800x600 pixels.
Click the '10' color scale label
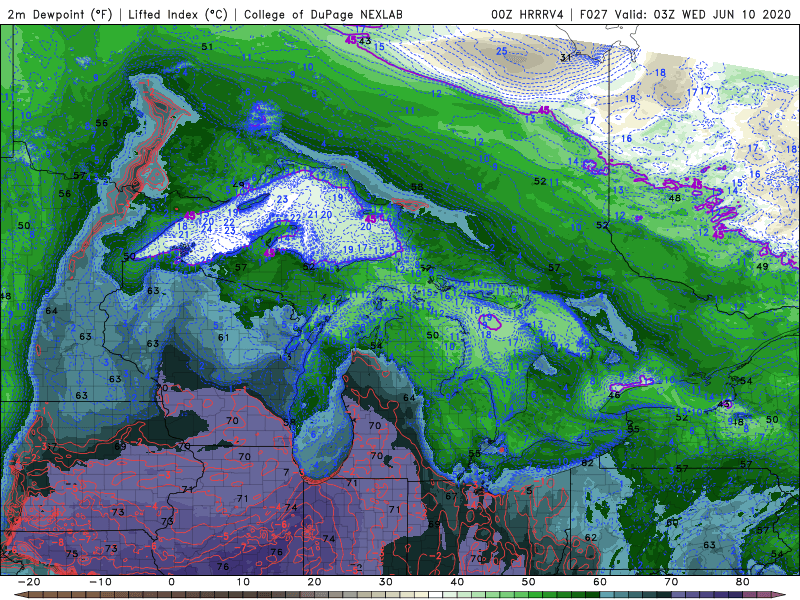coord(243,582)
